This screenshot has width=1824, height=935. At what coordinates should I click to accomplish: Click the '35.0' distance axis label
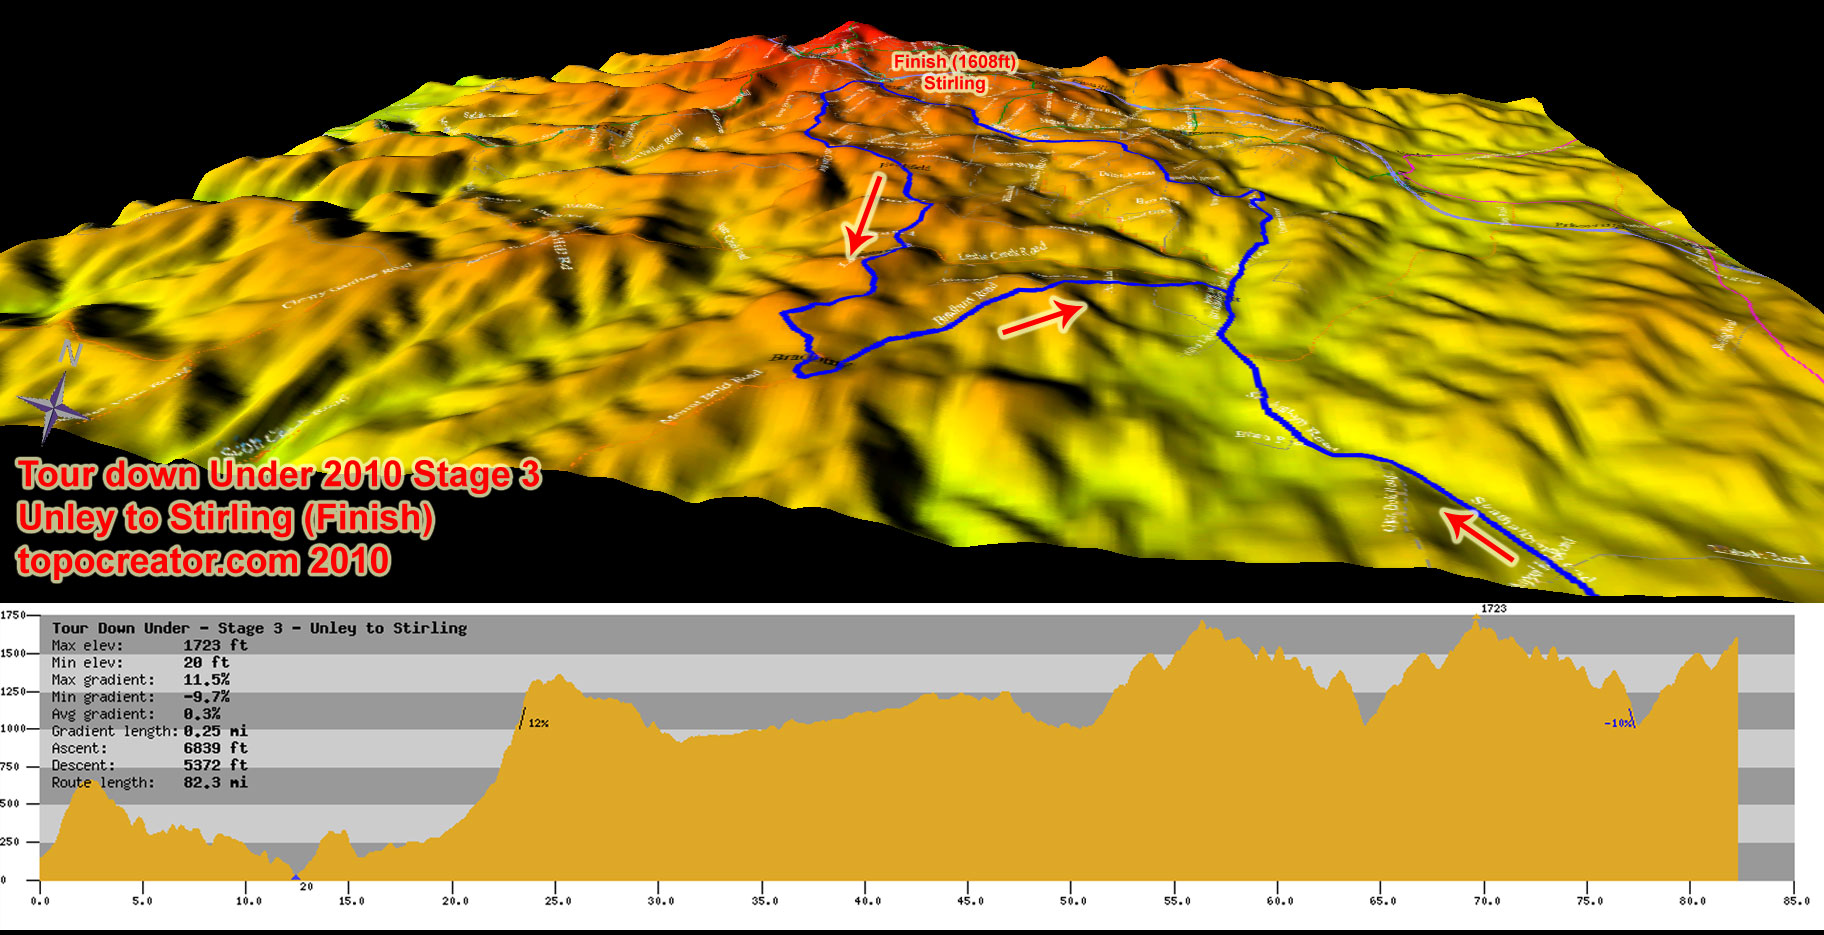point(764,901)
